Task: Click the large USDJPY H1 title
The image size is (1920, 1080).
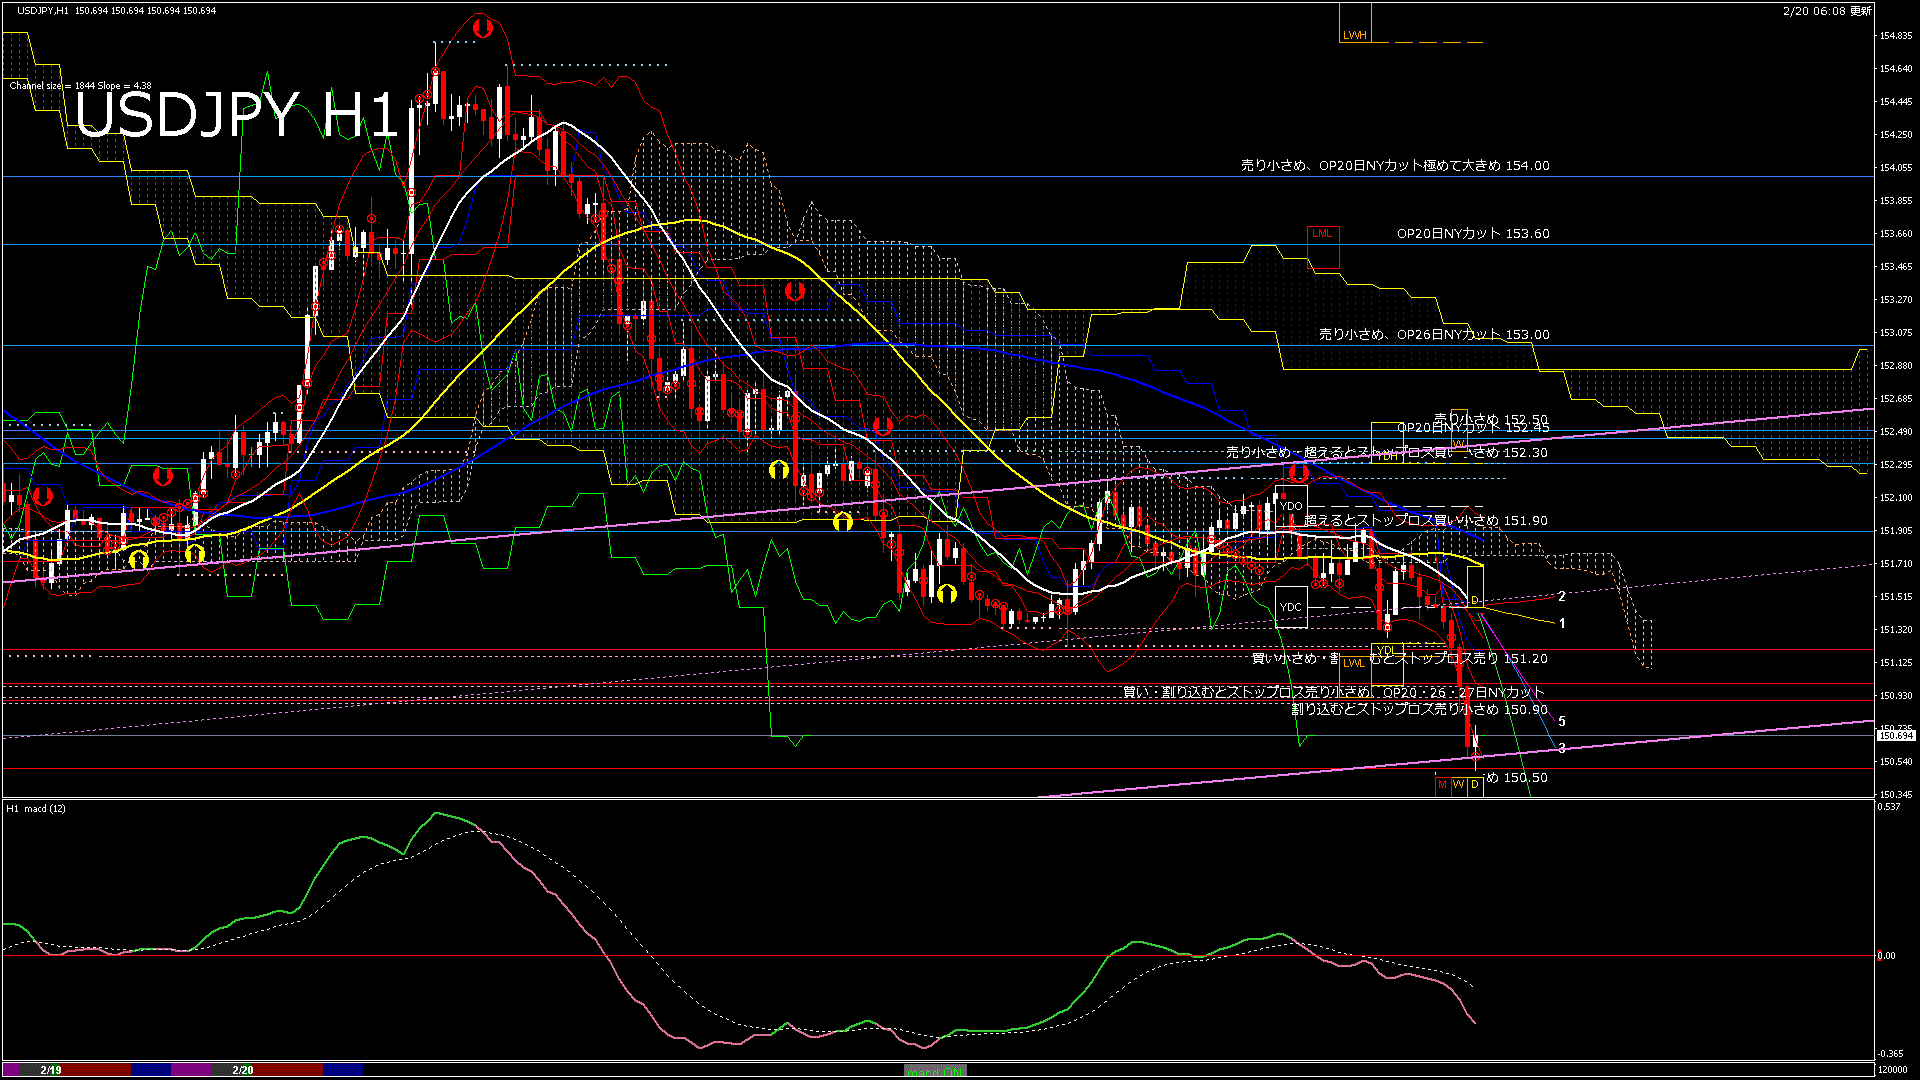Action: click(237, 115)
